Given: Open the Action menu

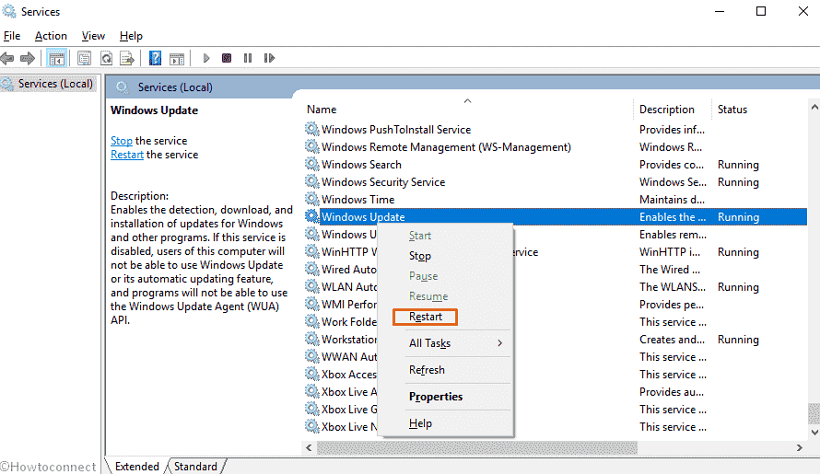Looking at the screenshot, I should tap(51, 36).
